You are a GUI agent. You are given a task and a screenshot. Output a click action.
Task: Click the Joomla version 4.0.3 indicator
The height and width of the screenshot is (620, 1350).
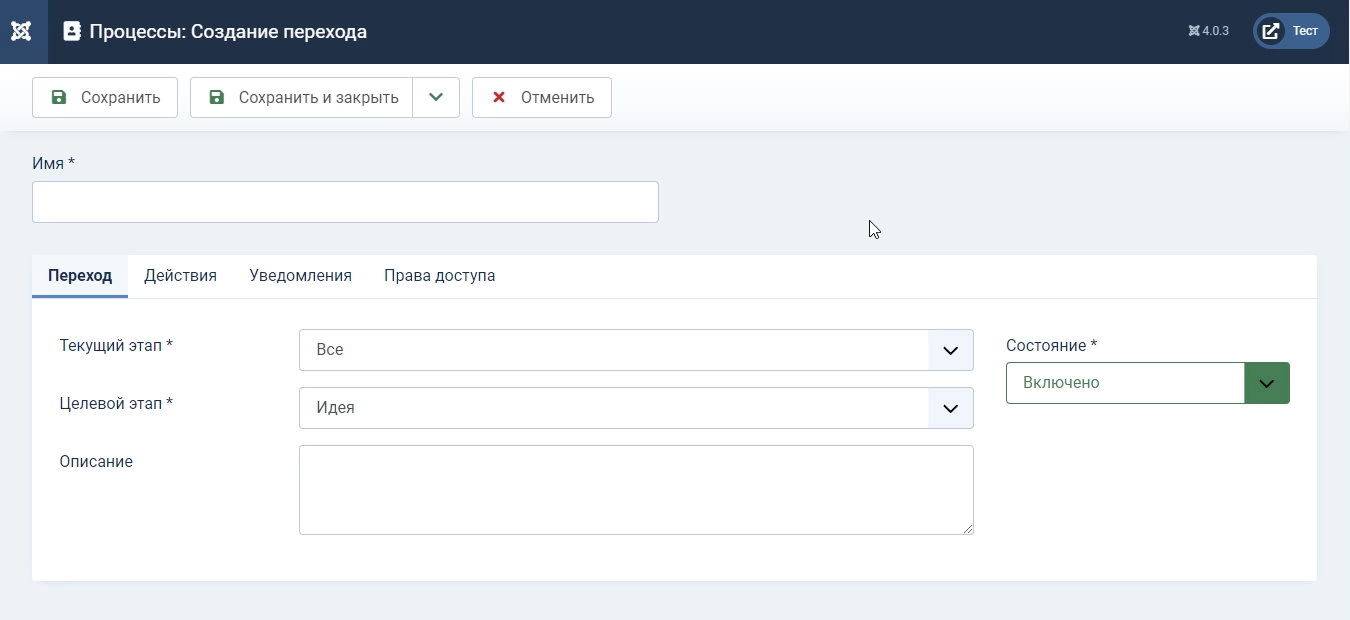tap(1208, 31)
